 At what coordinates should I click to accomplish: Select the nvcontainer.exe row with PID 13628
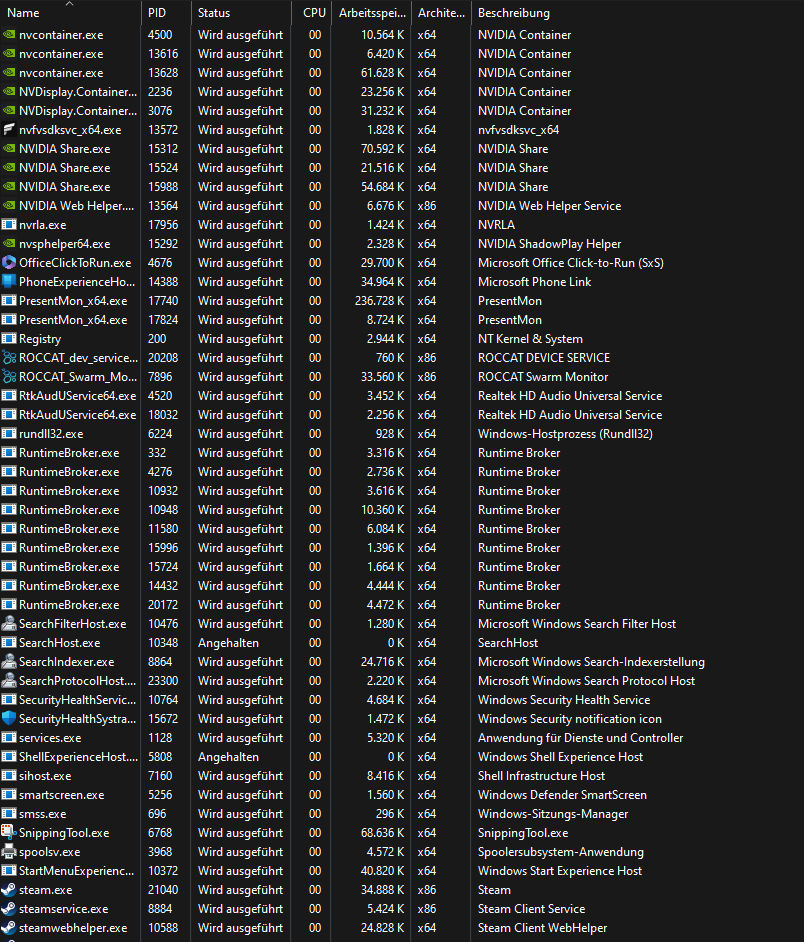(x=402, y=73)
